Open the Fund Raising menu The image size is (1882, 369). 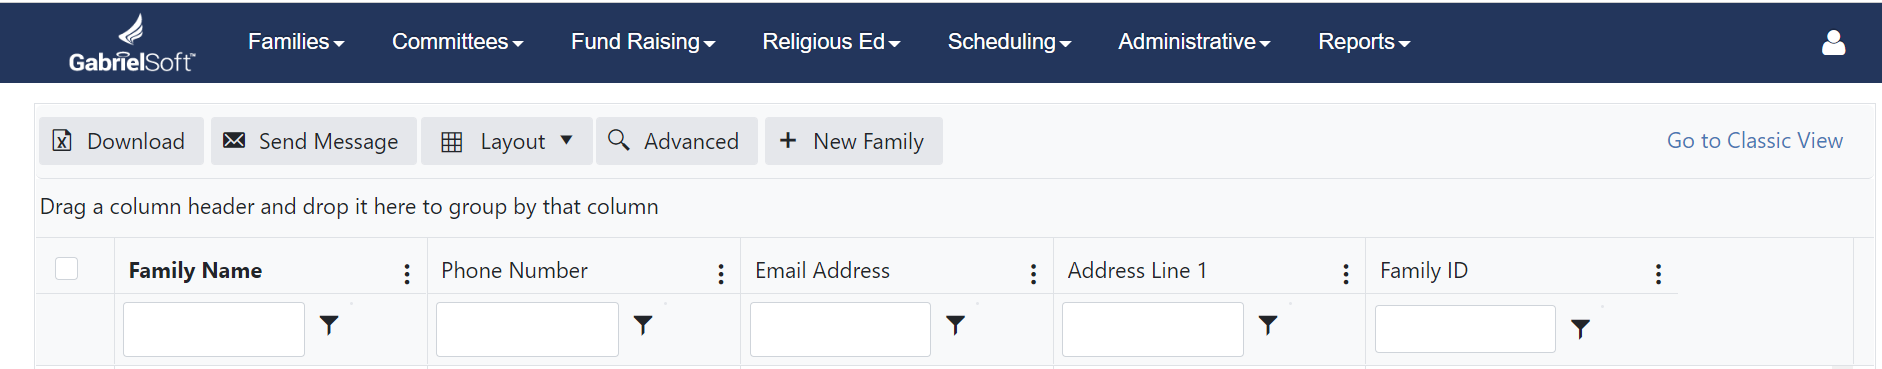[x=643, y=42]
